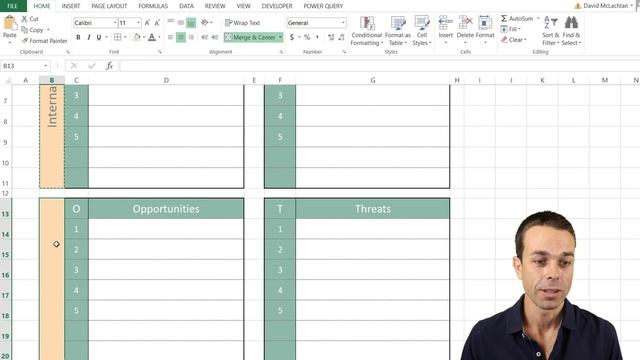
Task: Cut the selected cells
Action: 30,19
